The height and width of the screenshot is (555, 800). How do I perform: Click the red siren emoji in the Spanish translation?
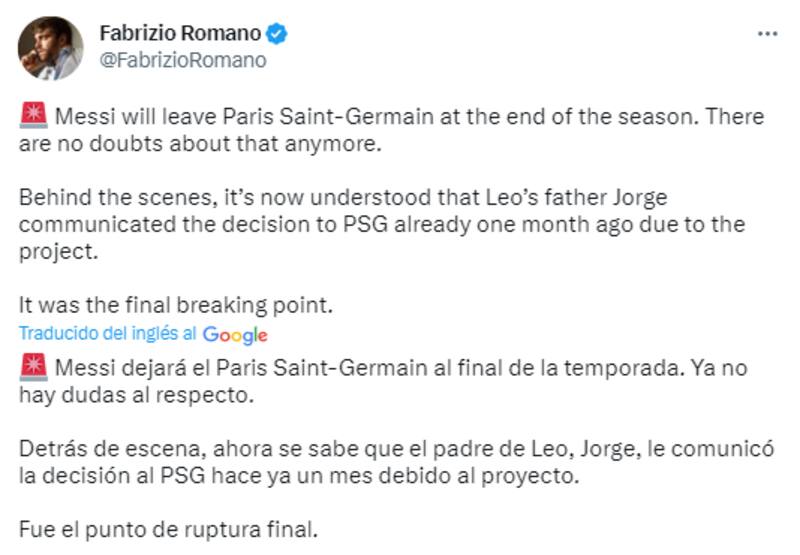coord(33,367)
